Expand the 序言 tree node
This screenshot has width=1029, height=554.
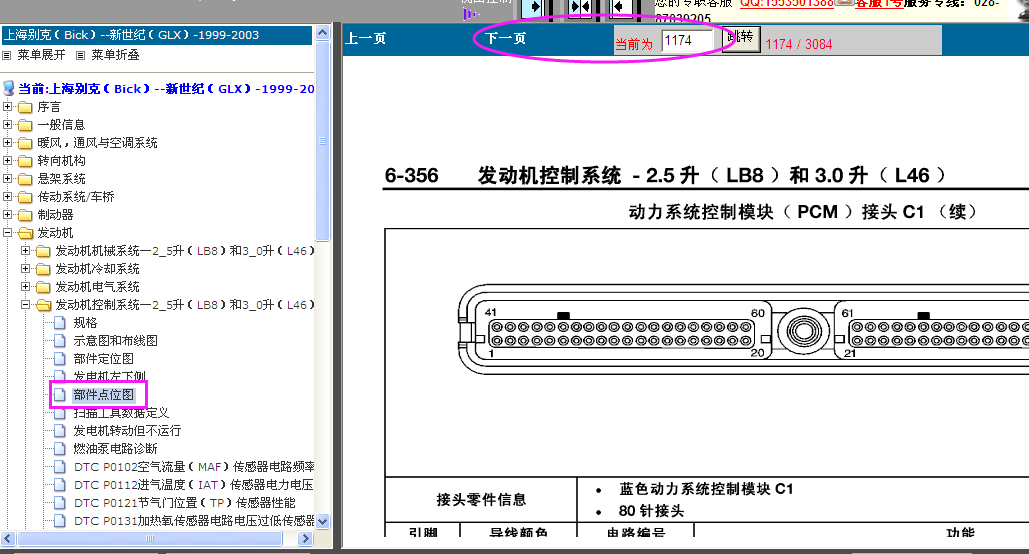pyautogui.click(x=8, y=106)
